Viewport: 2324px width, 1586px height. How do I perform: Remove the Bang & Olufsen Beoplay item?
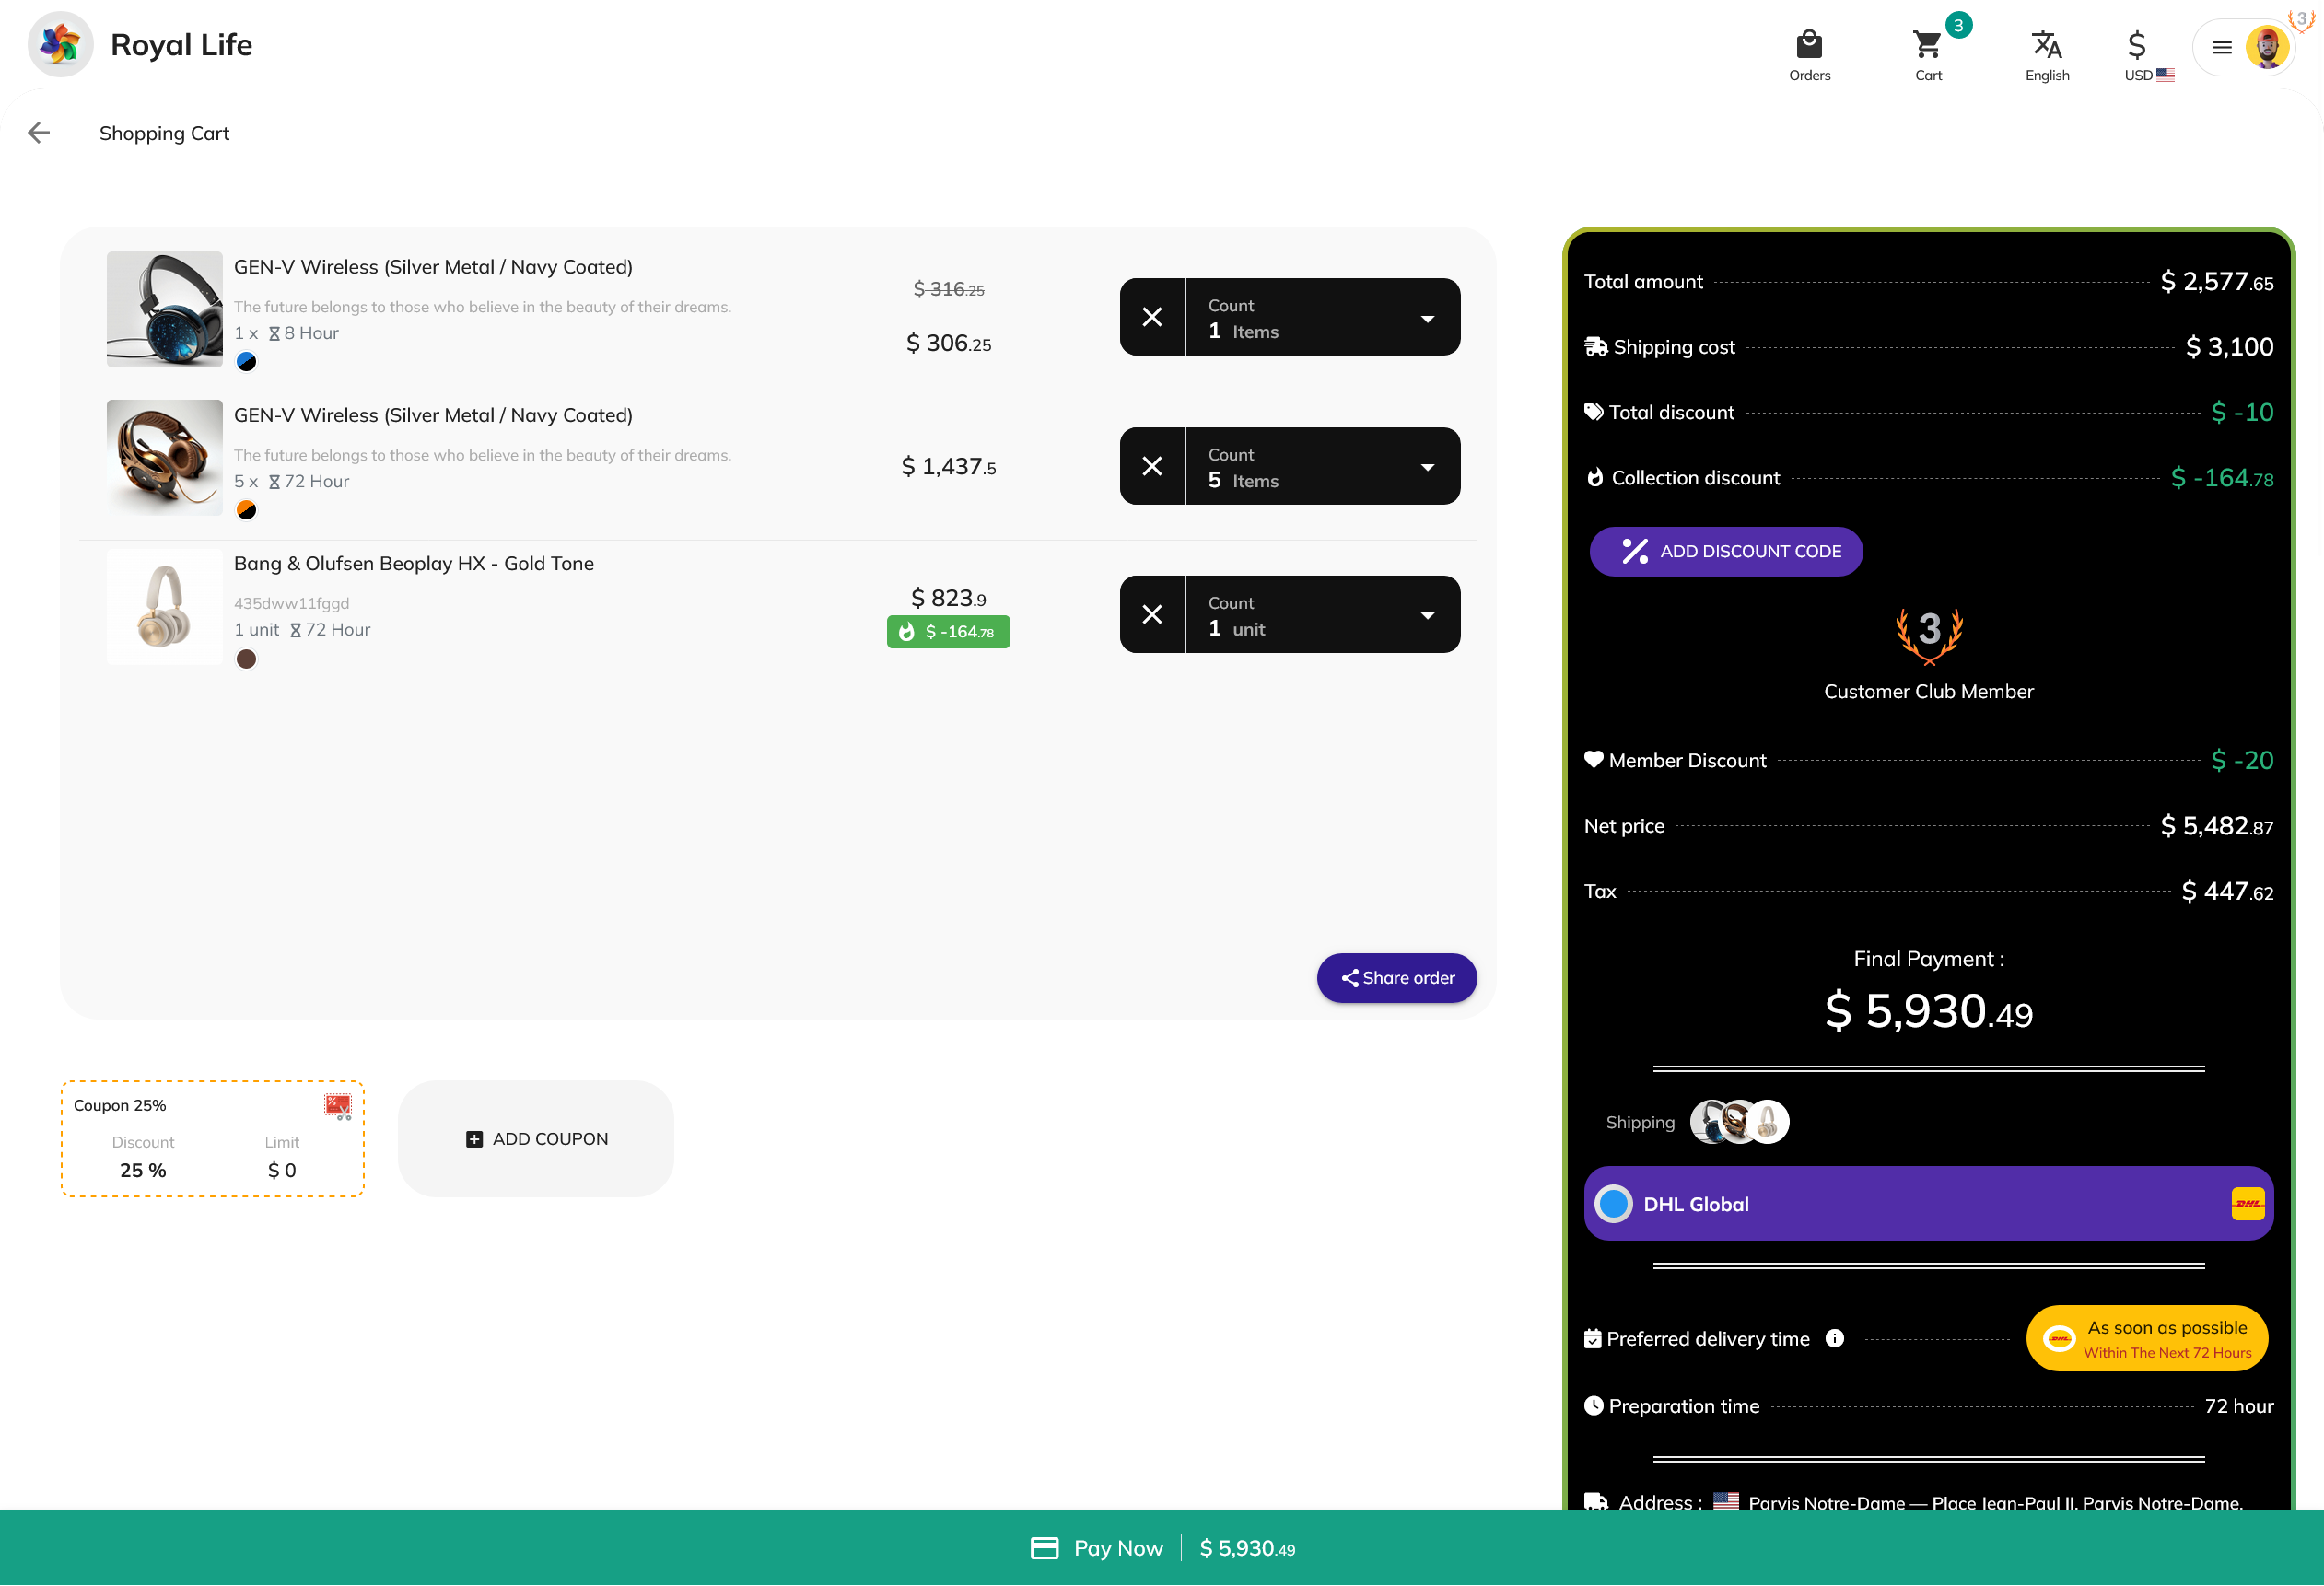(x=1152, y=615)
